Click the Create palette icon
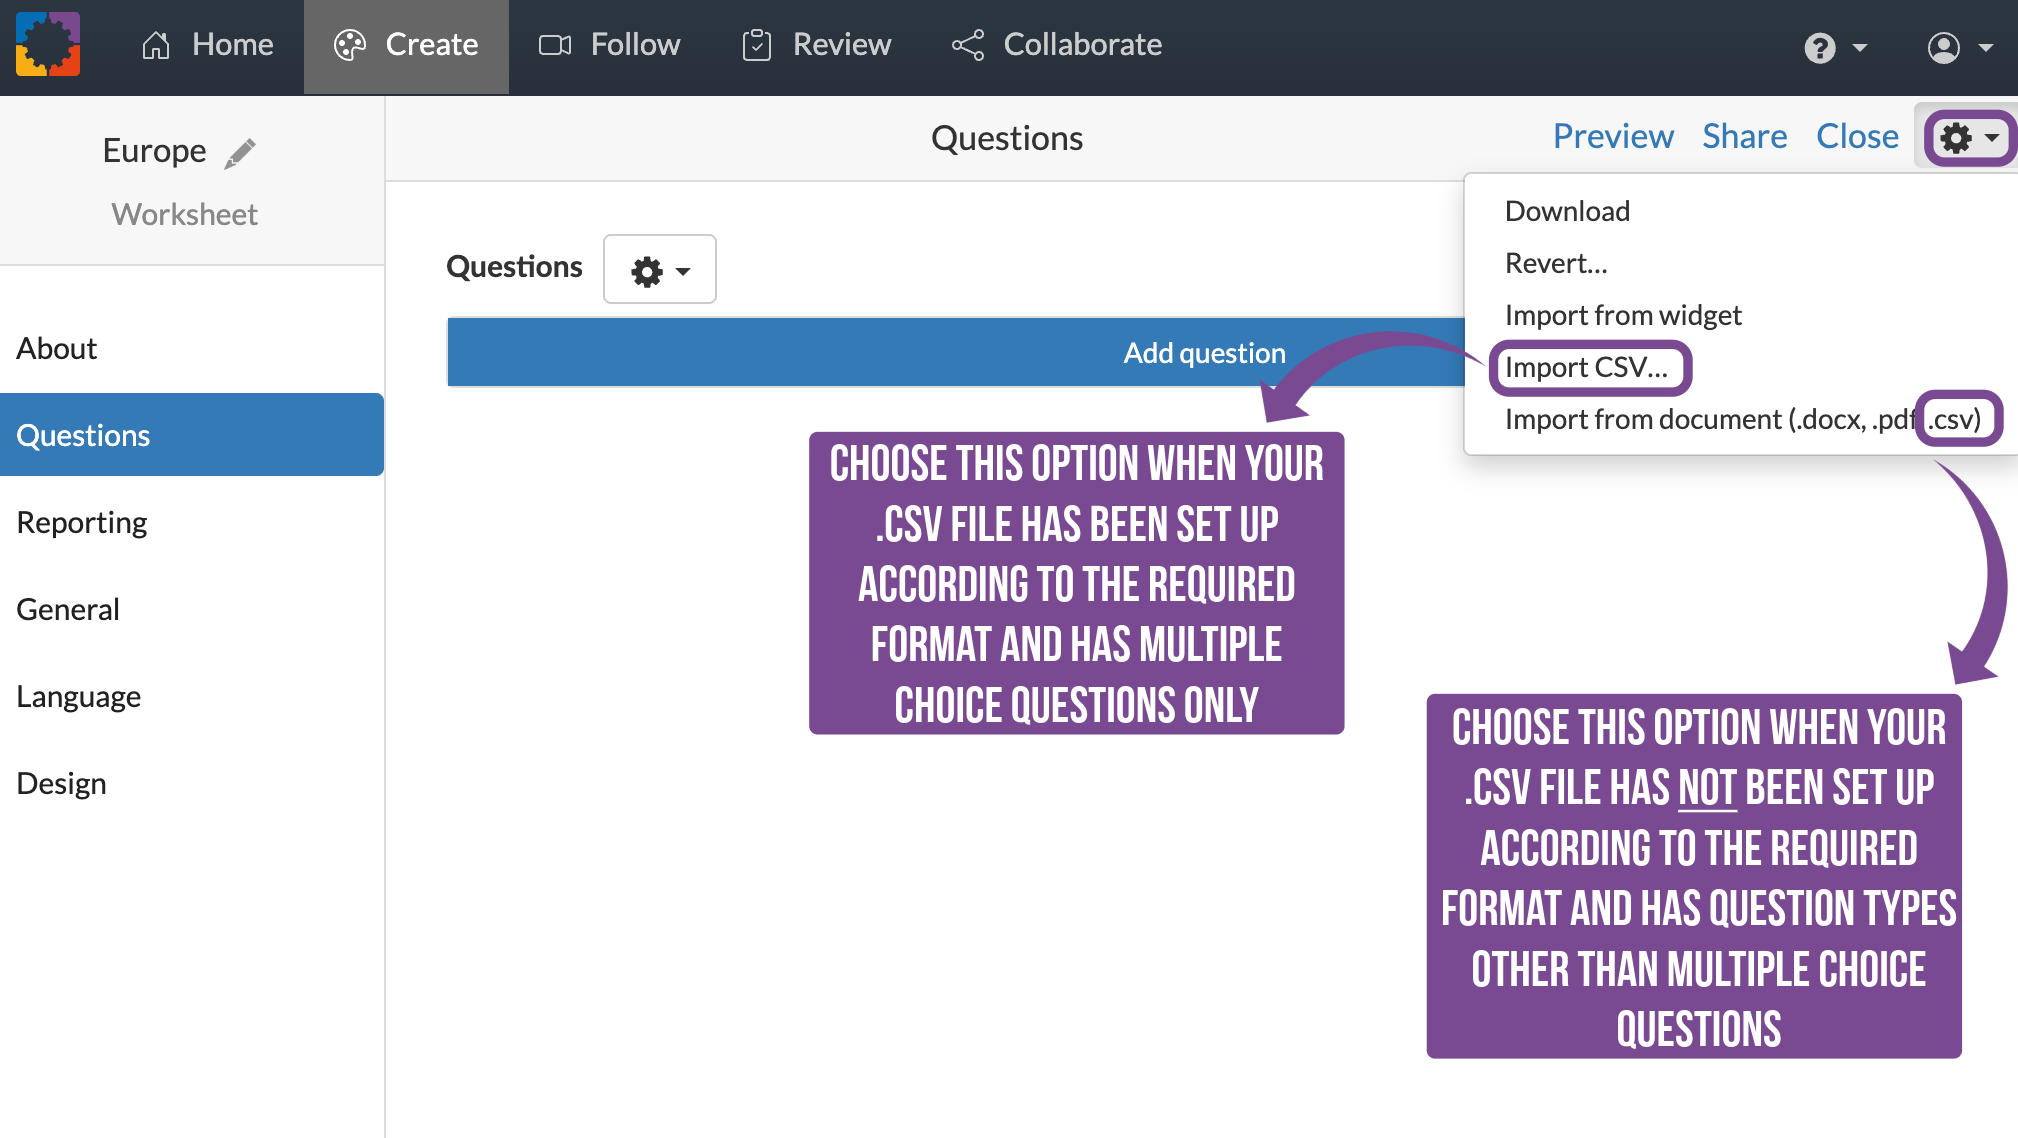The width and height of the screenshot is (2018, 1138). coord(350,45)
